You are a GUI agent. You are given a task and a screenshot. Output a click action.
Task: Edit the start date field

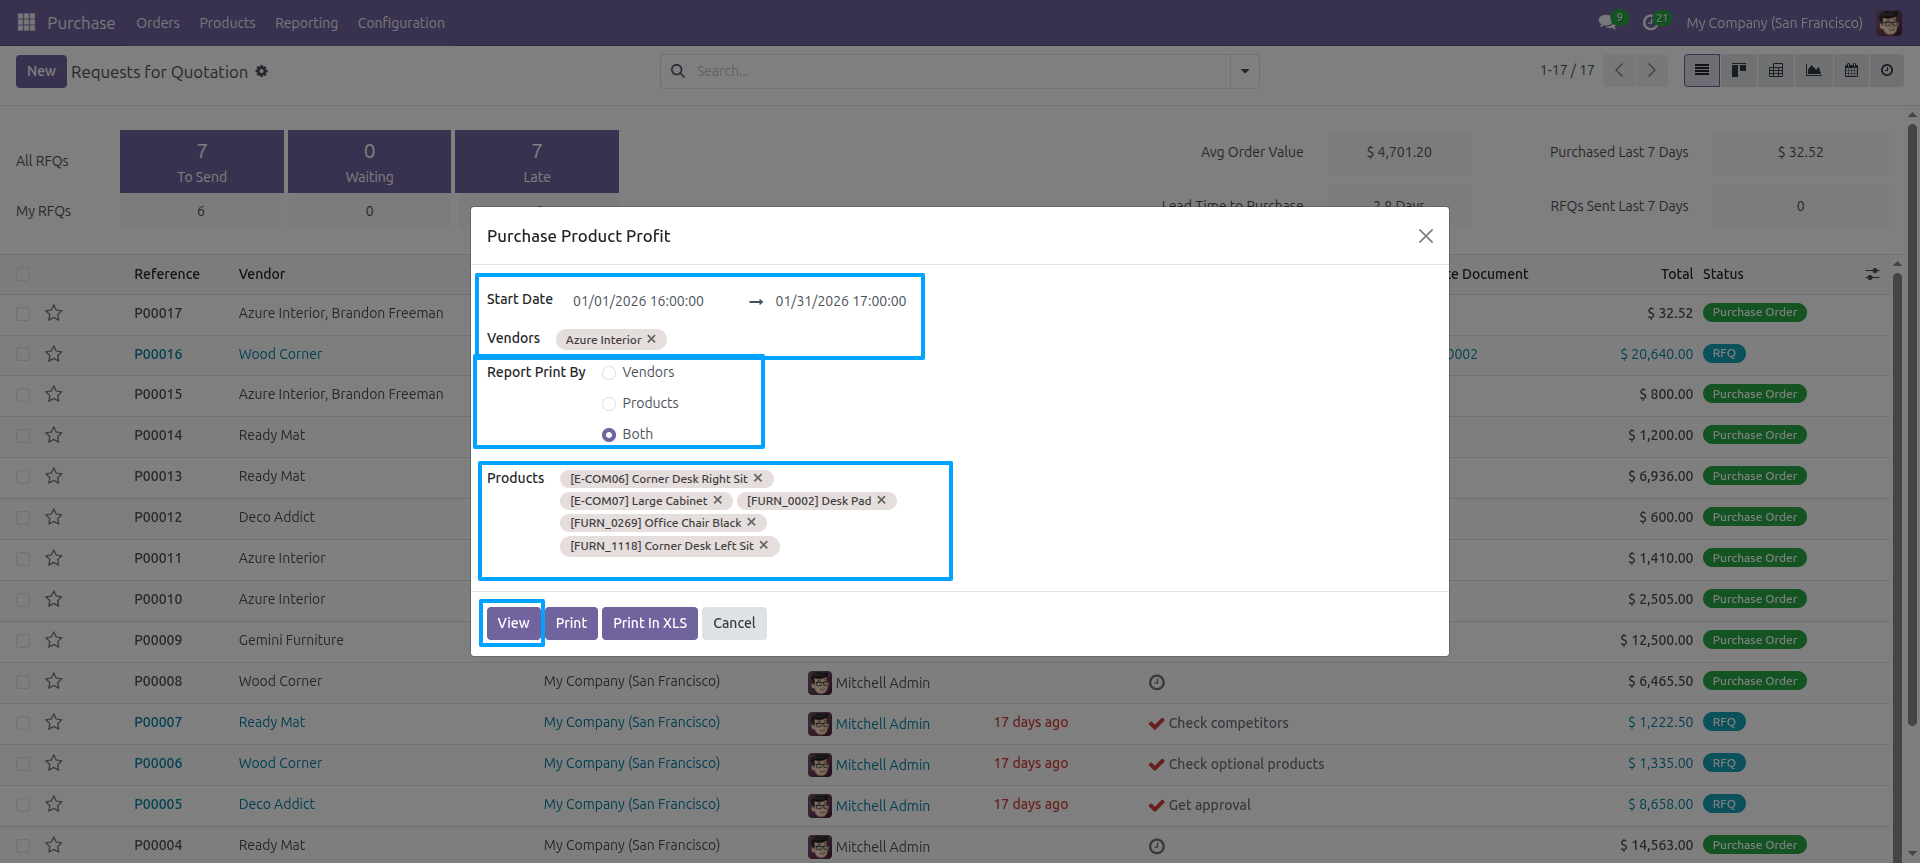pos(638,301)
